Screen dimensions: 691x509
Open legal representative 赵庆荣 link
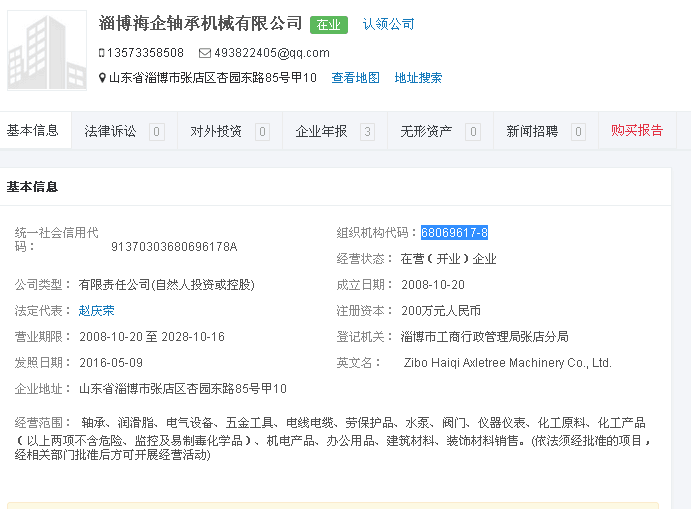(x=97, y=311)
